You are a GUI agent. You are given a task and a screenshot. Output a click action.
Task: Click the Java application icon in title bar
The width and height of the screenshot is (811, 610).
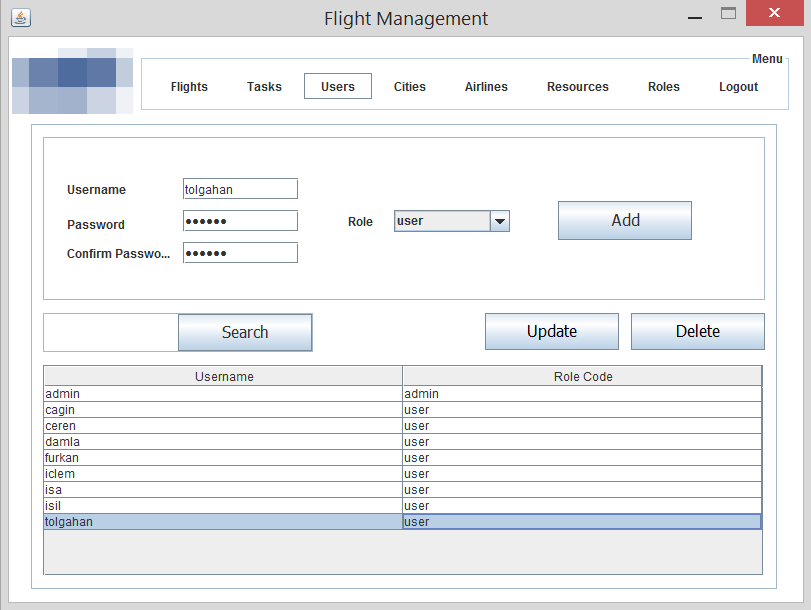point(21,17)
